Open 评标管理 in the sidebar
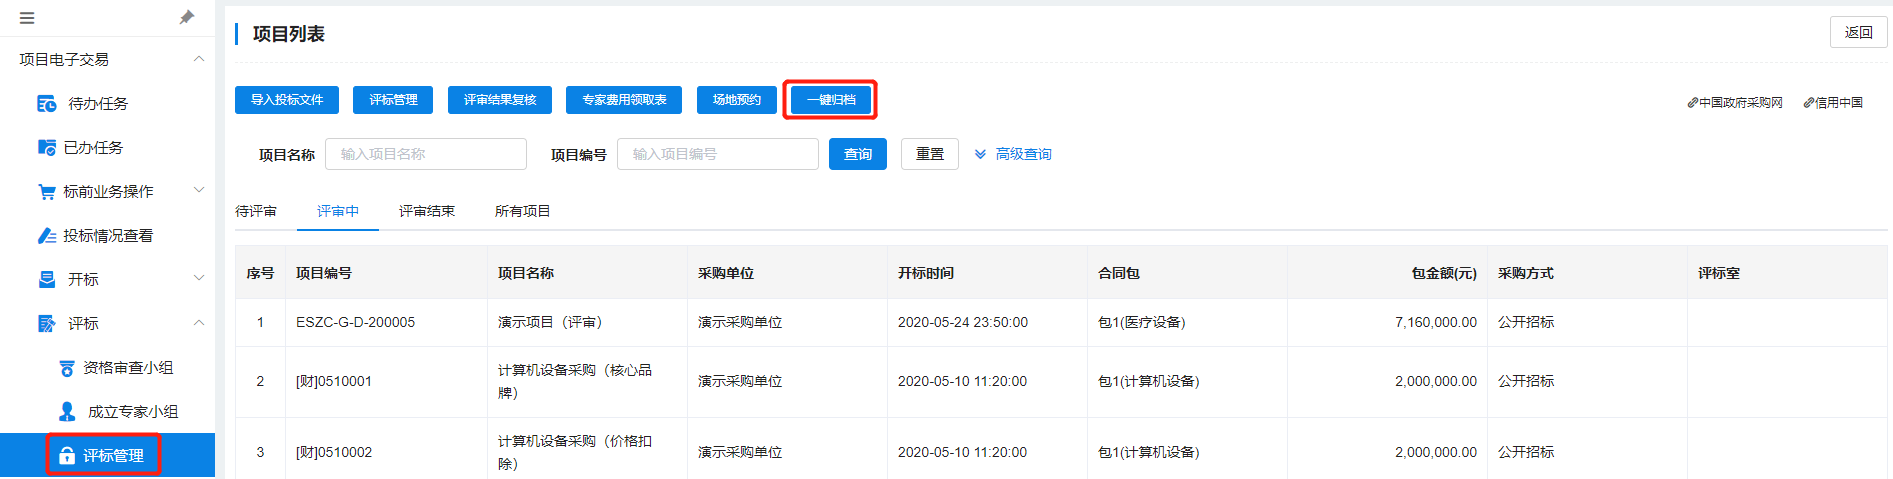Screen dimensions: 1893x479 click(x=112, y=456)
